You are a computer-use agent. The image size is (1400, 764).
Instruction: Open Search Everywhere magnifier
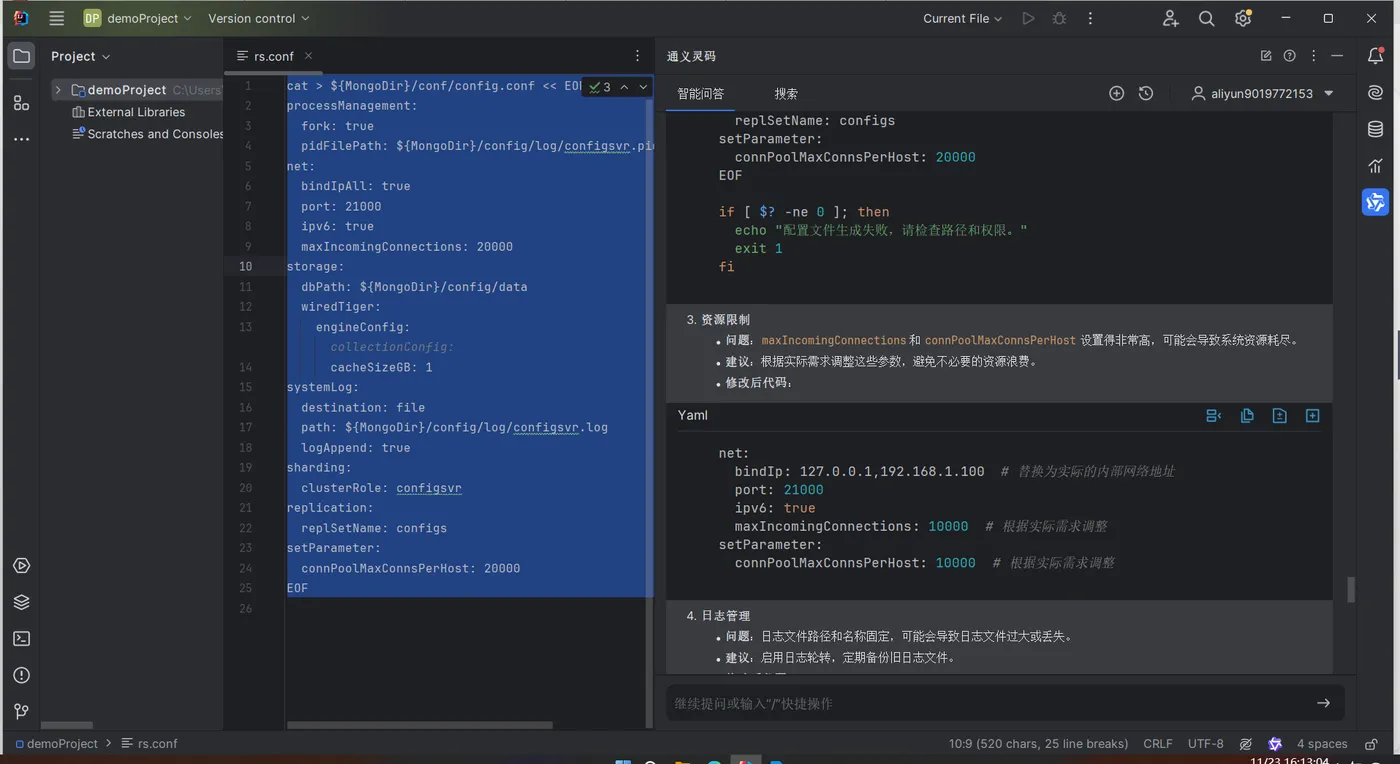[1207, 18]
